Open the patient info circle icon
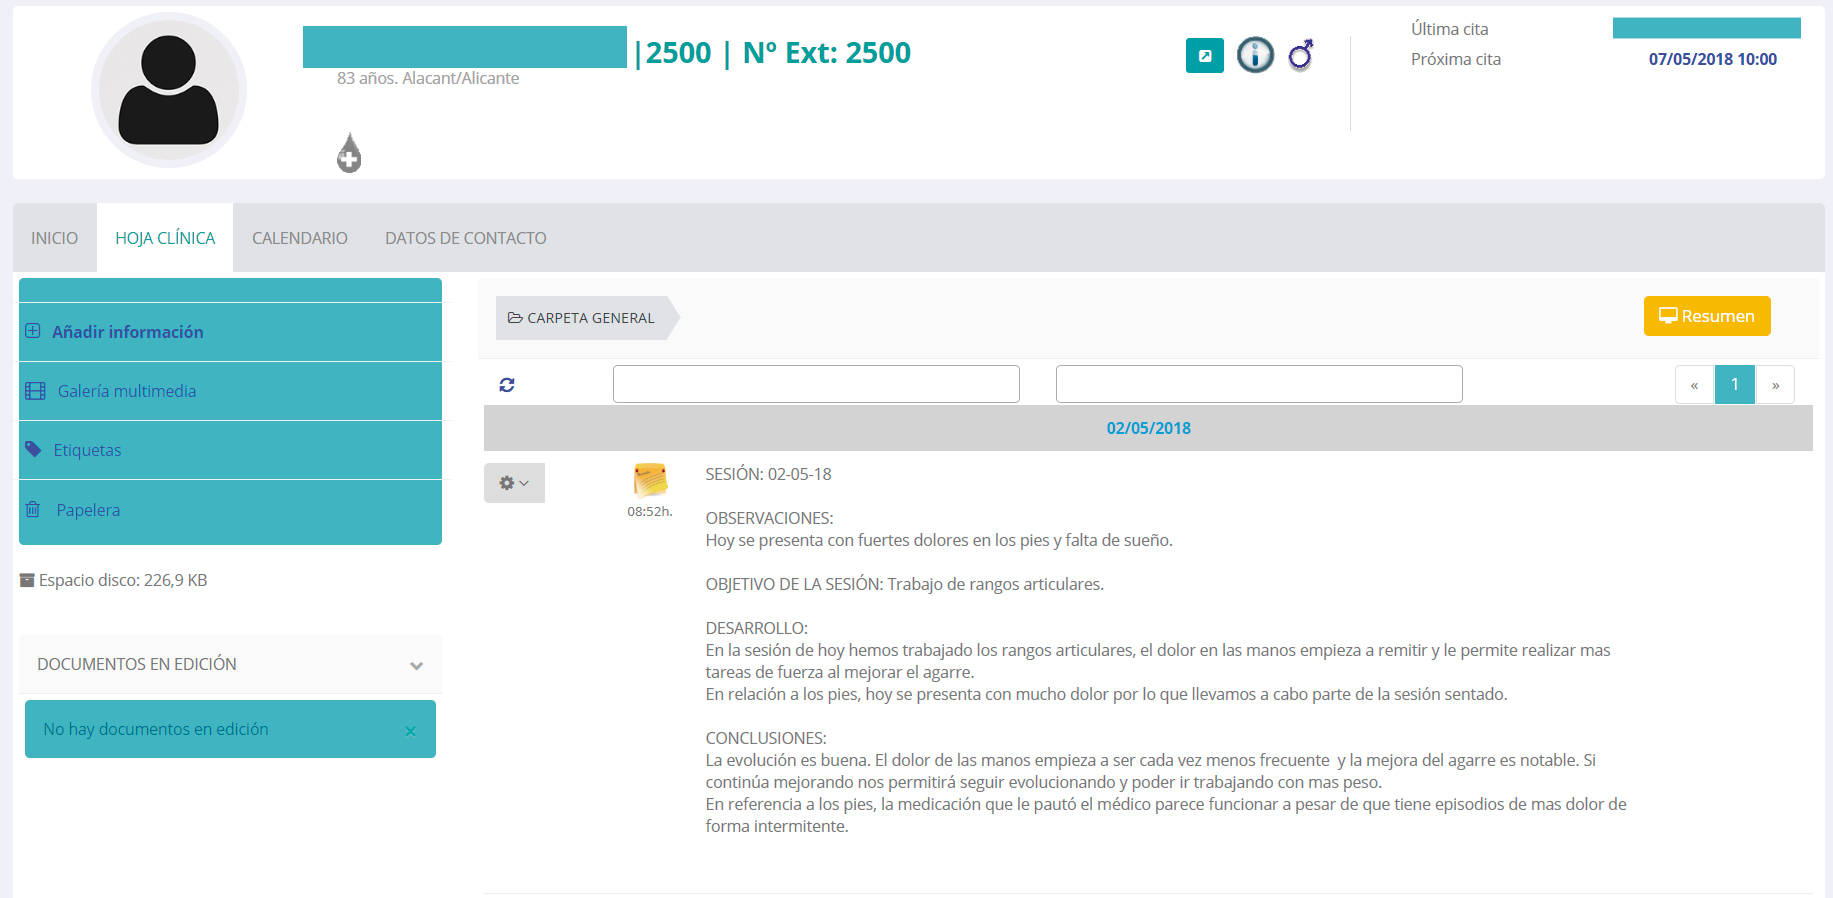Image resolution: width=1833 pixels, height=898 pixels. click(1255, 55)
